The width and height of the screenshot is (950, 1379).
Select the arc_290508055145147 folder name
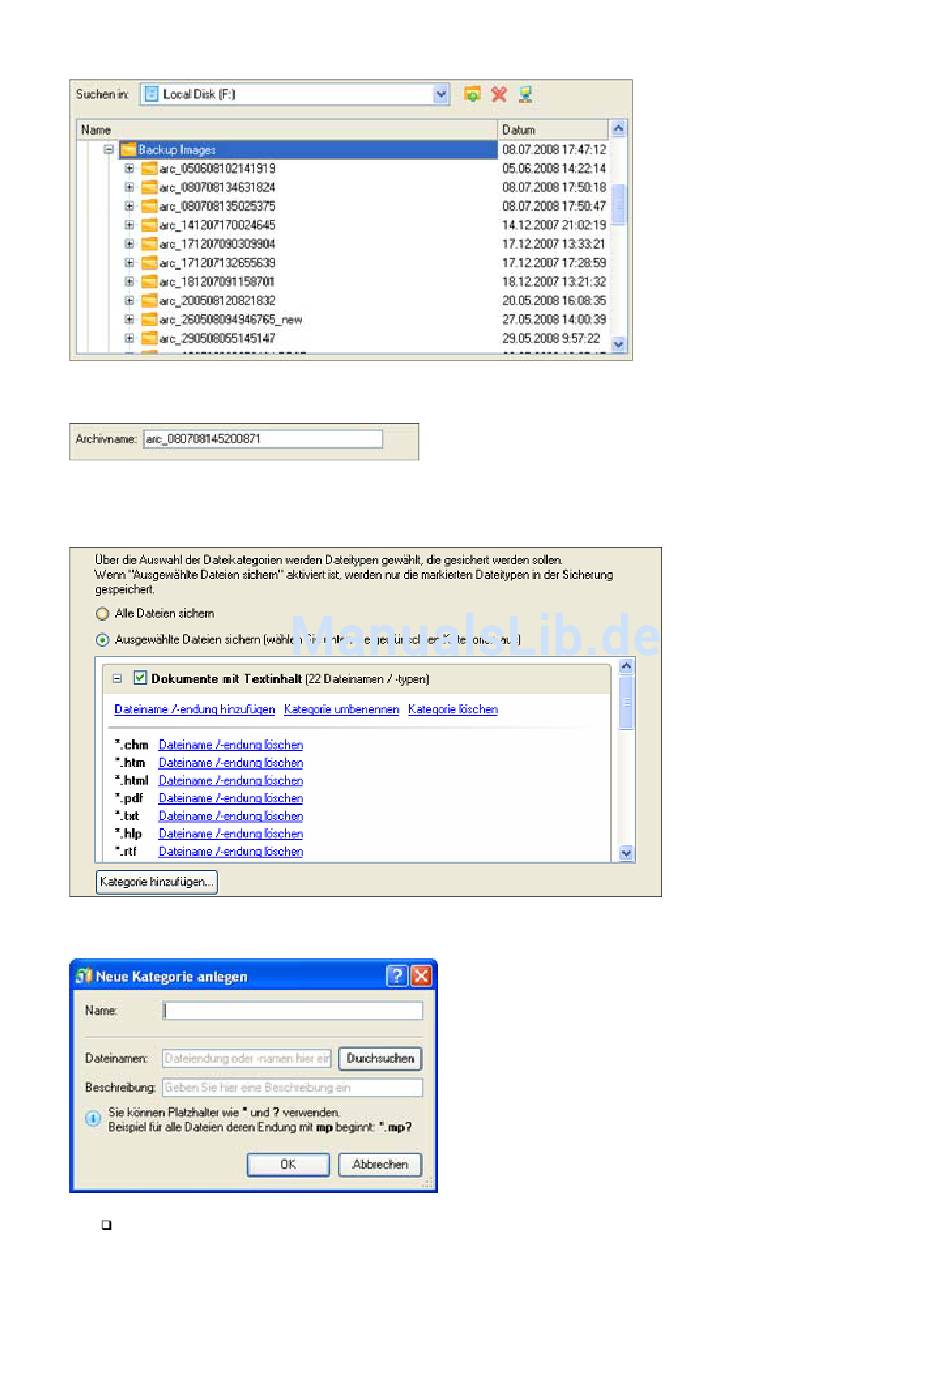[x=218, y=339]
